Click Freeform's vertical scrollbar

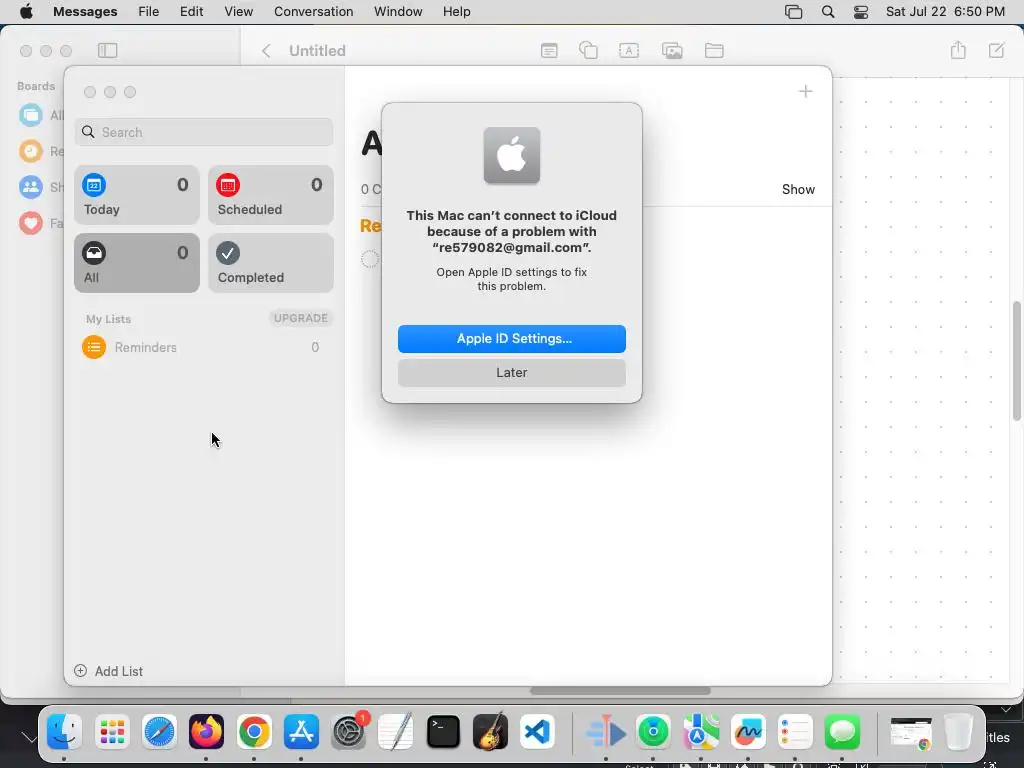coord(1017,360)
